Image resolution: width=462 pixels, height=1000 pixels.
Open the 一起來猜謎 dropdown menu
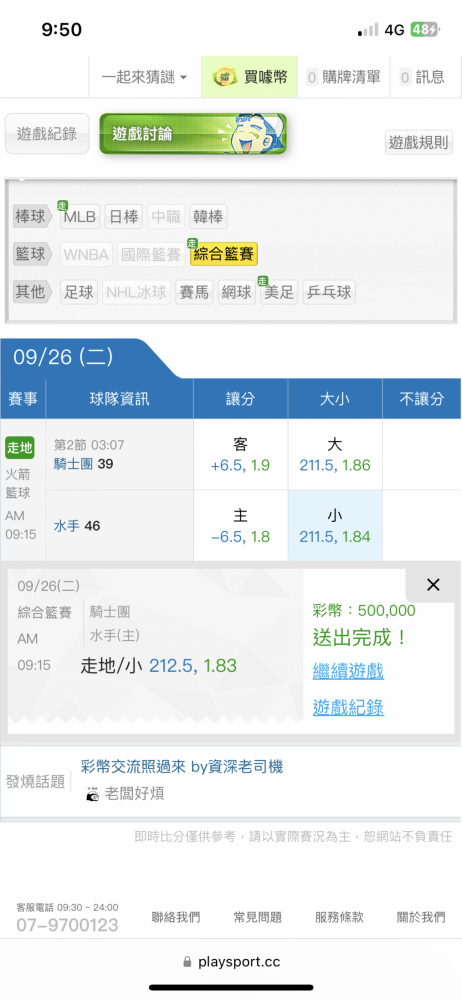point(145,77)
